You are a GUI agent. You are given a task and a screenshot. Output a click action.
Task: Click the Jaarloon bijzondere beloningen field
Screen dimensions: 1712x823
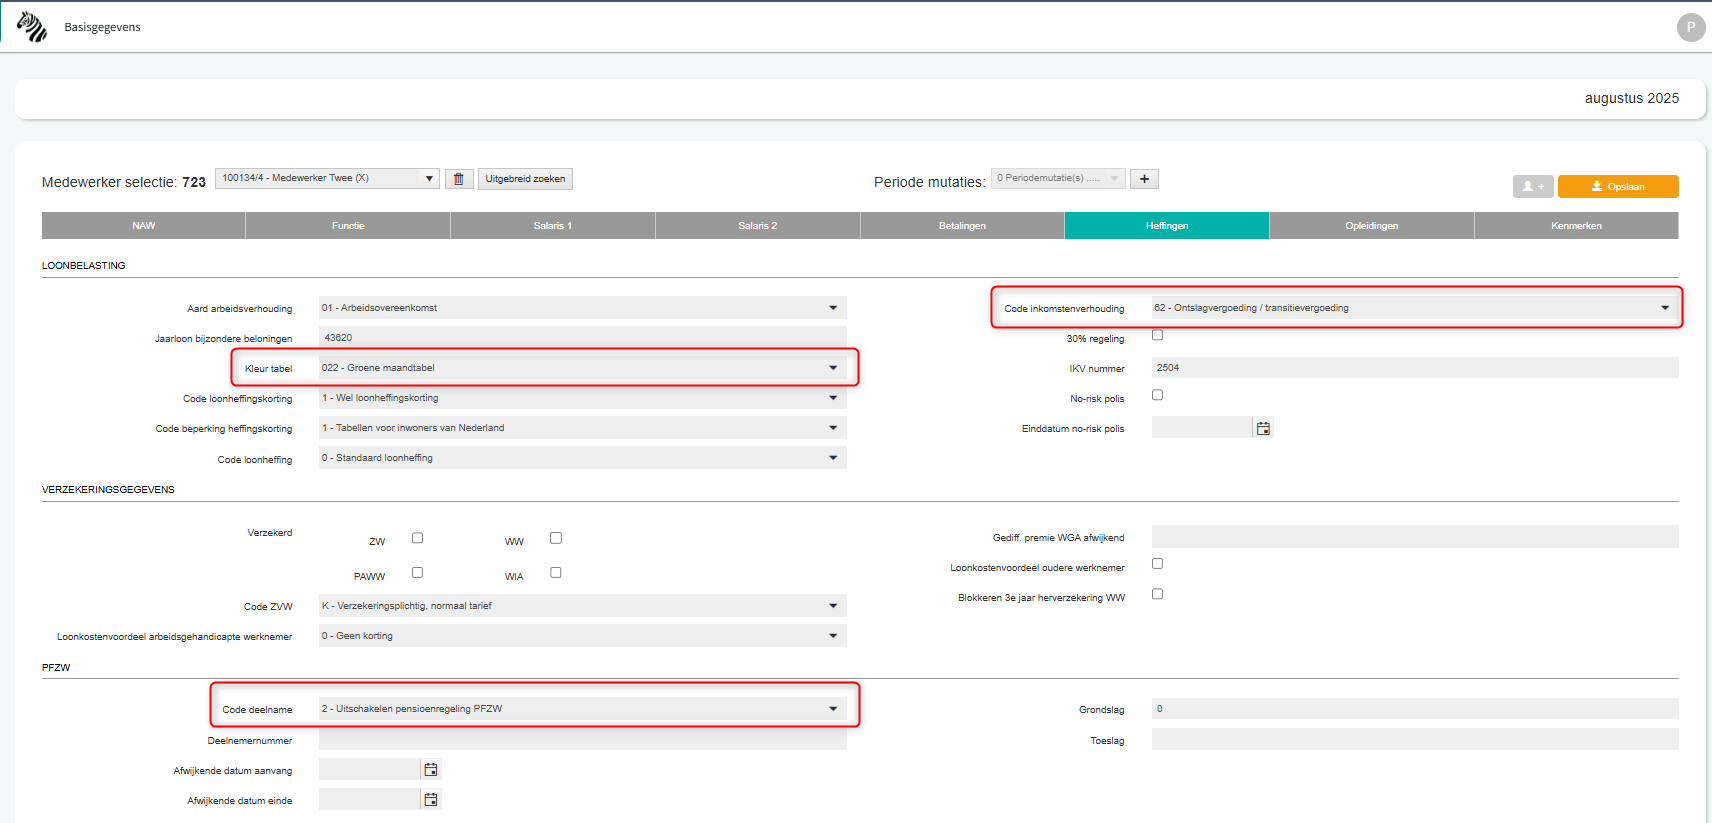click(582, 338)
